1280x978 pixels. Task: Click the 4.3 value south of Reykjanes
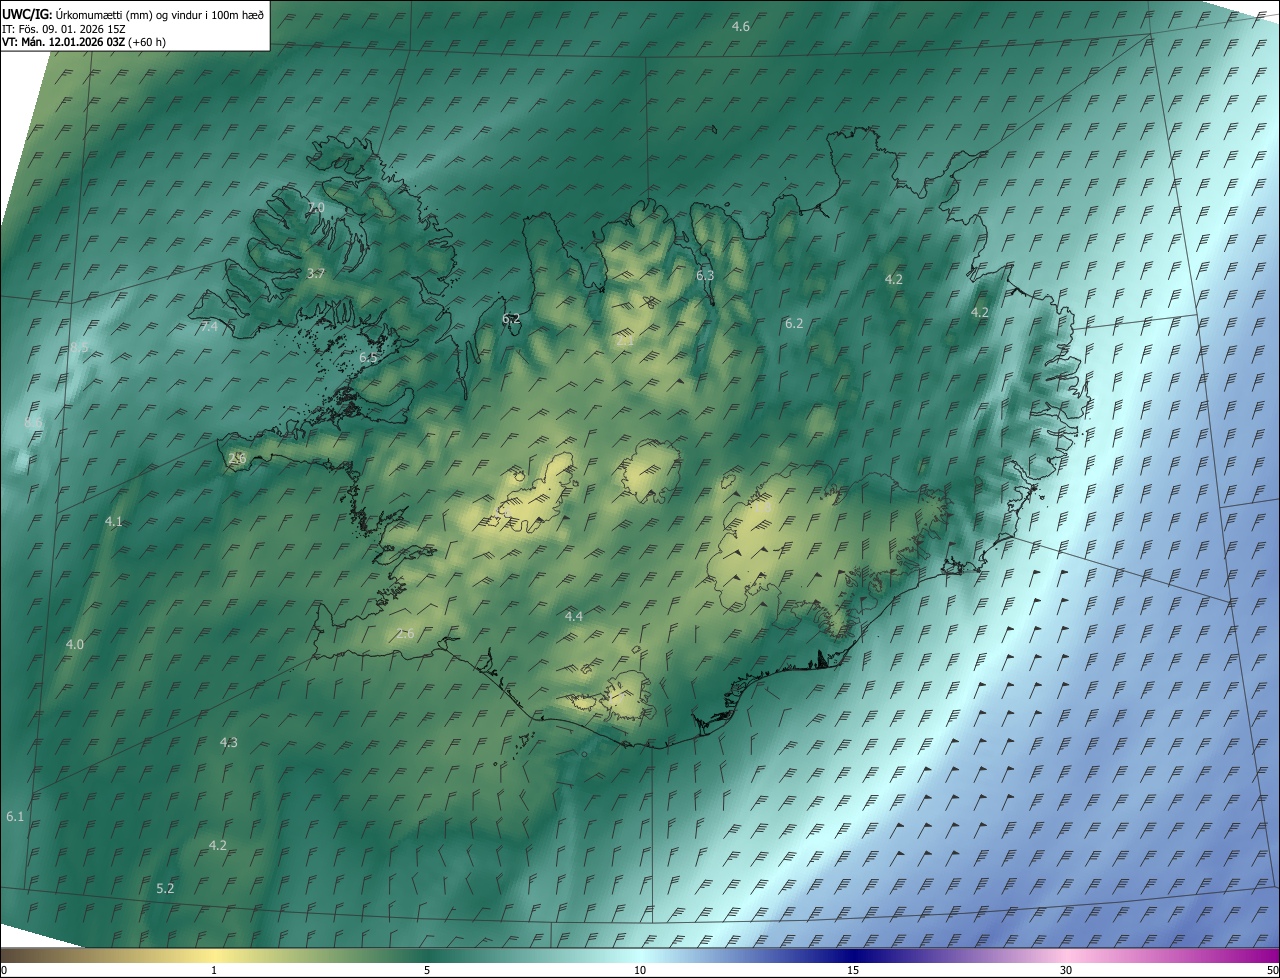tap(229, 742)
